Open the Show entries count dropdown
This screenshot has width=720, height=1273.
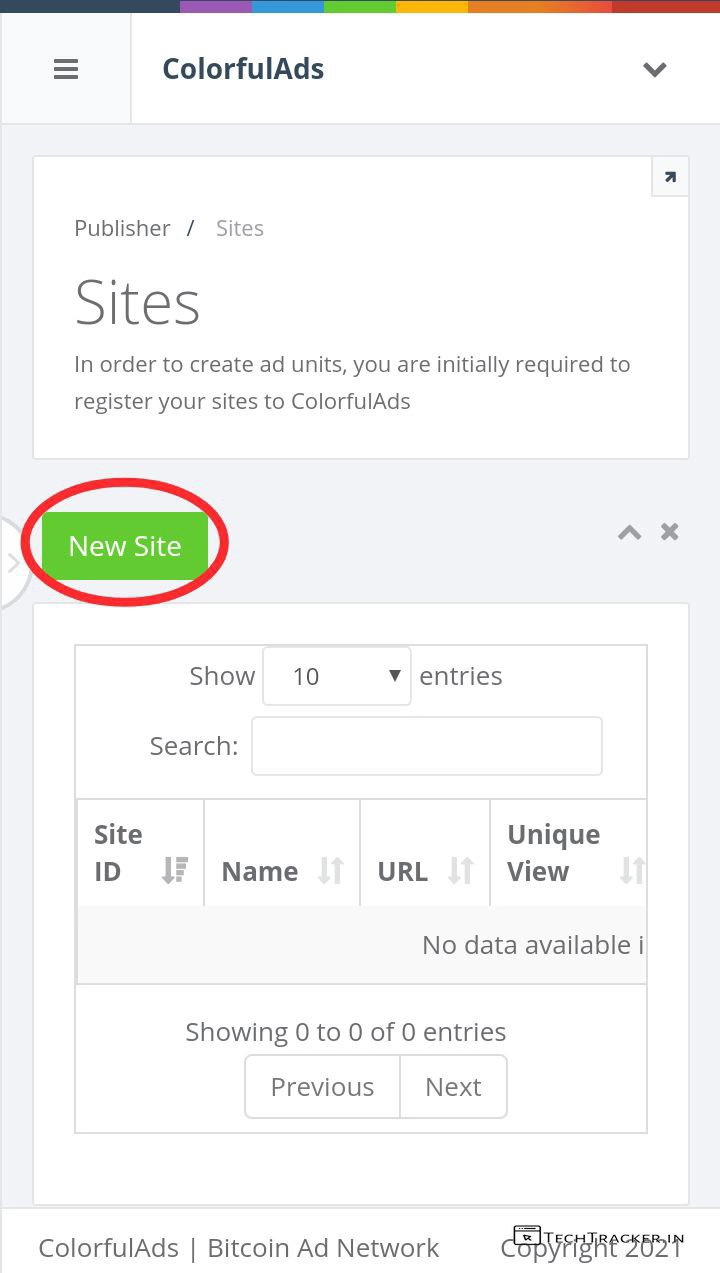[x=337, y=676]
